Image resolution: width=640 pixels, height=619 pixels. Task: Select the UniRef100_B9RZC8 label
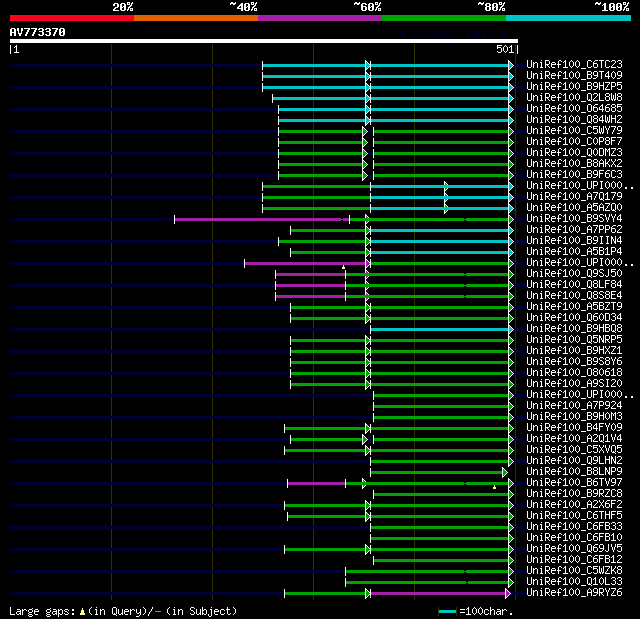[x=574, y=494]
